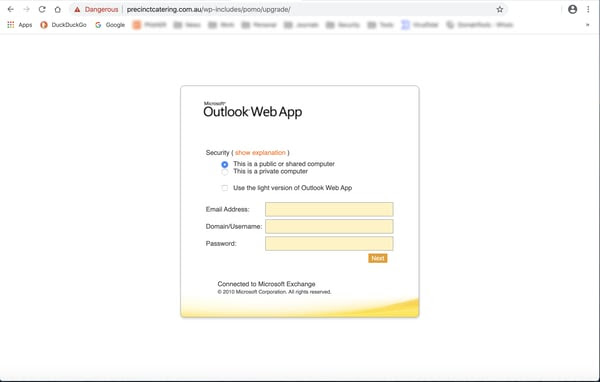This screenshot has width=600, height=382.
Task: Focus the Email Address field
Action: [x=329, y=209]
